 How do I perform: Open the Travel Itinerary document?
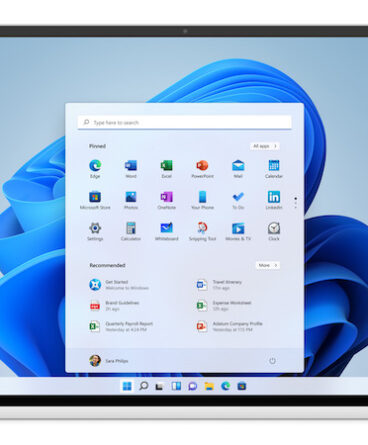tap(219, 285)
